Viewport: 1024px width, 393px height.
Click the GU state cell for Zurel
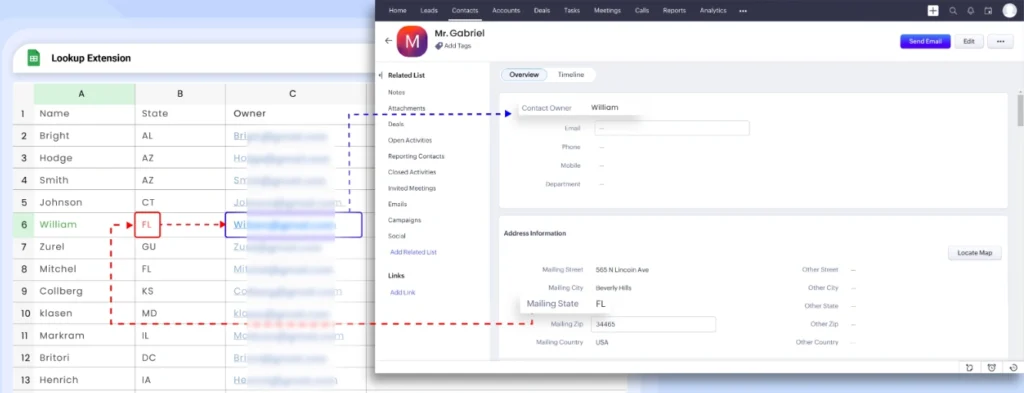coord(180,247)
